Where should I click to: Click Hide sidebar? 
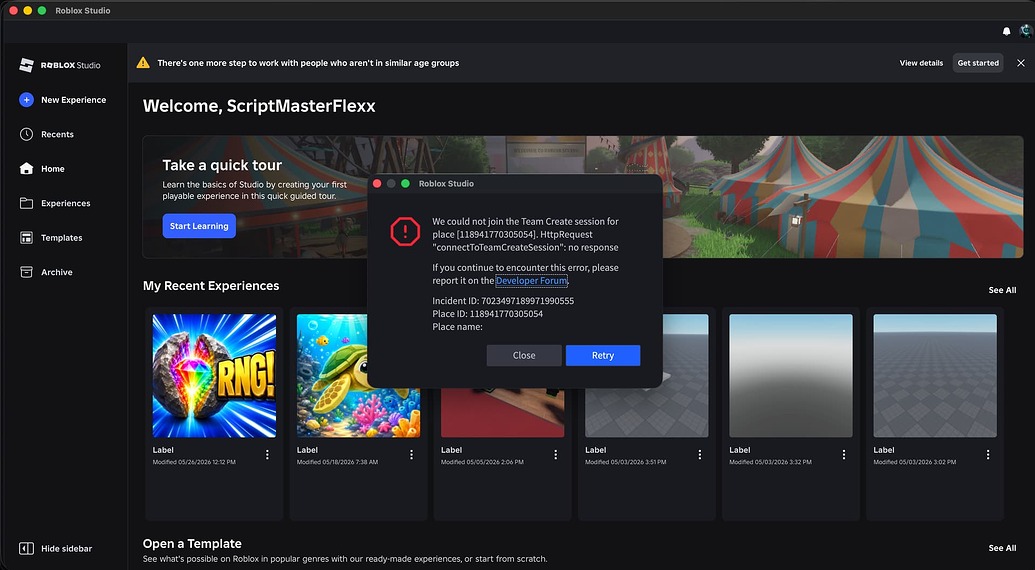55,548
